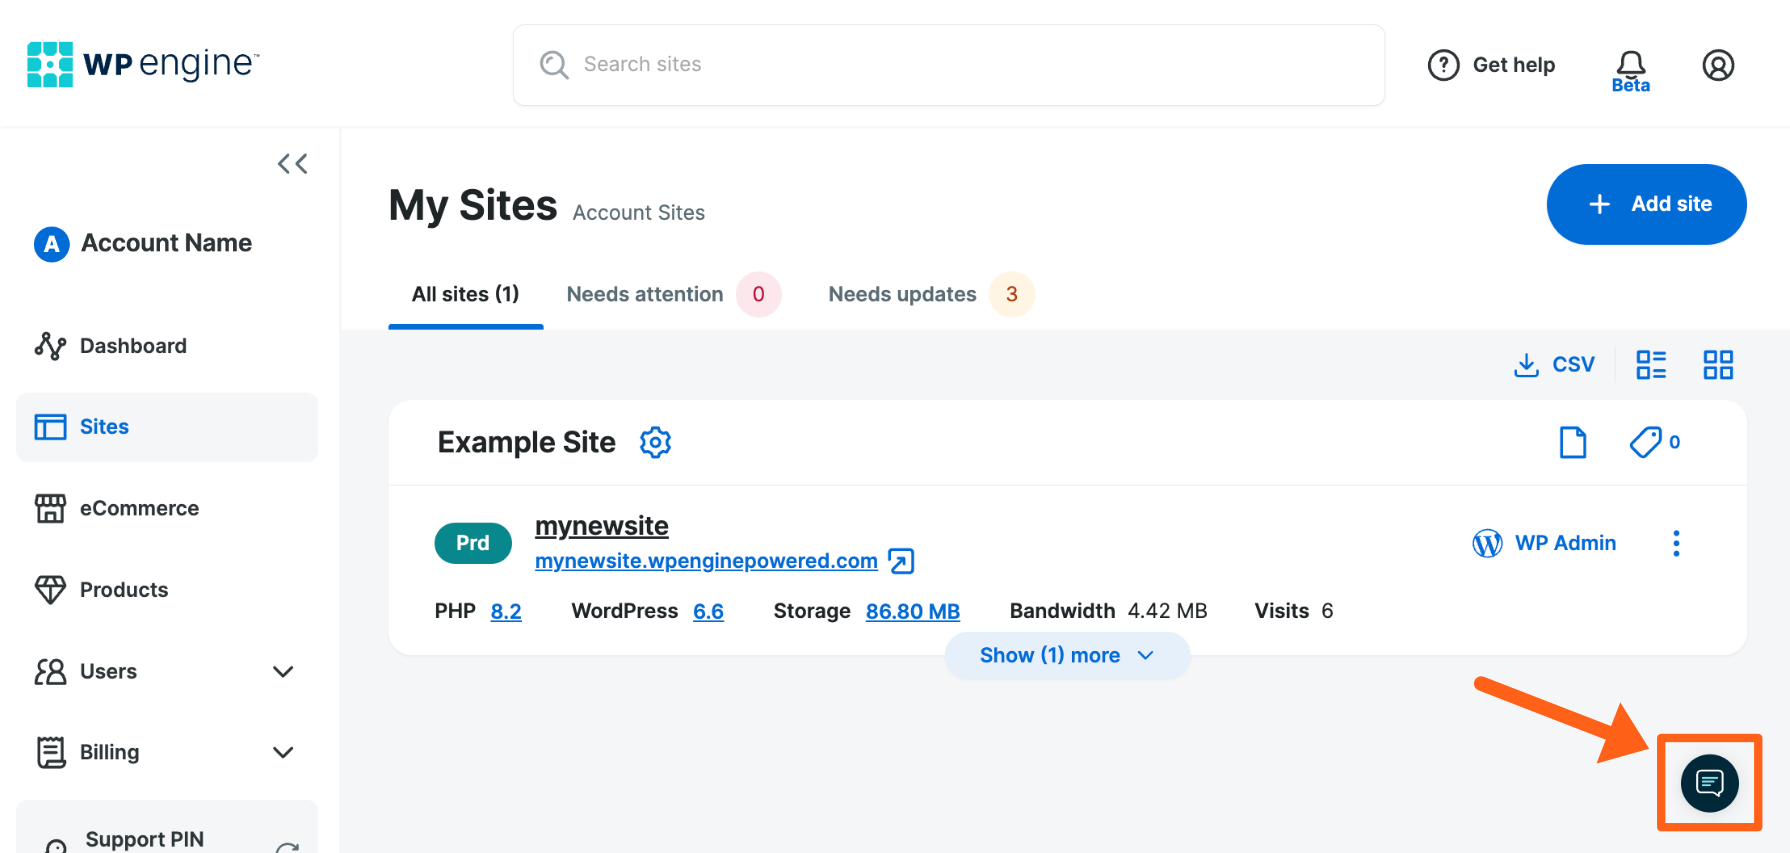Open the mynewsite.wpenginepowered.com link
Screen dimensions: 1790x853
706,561
